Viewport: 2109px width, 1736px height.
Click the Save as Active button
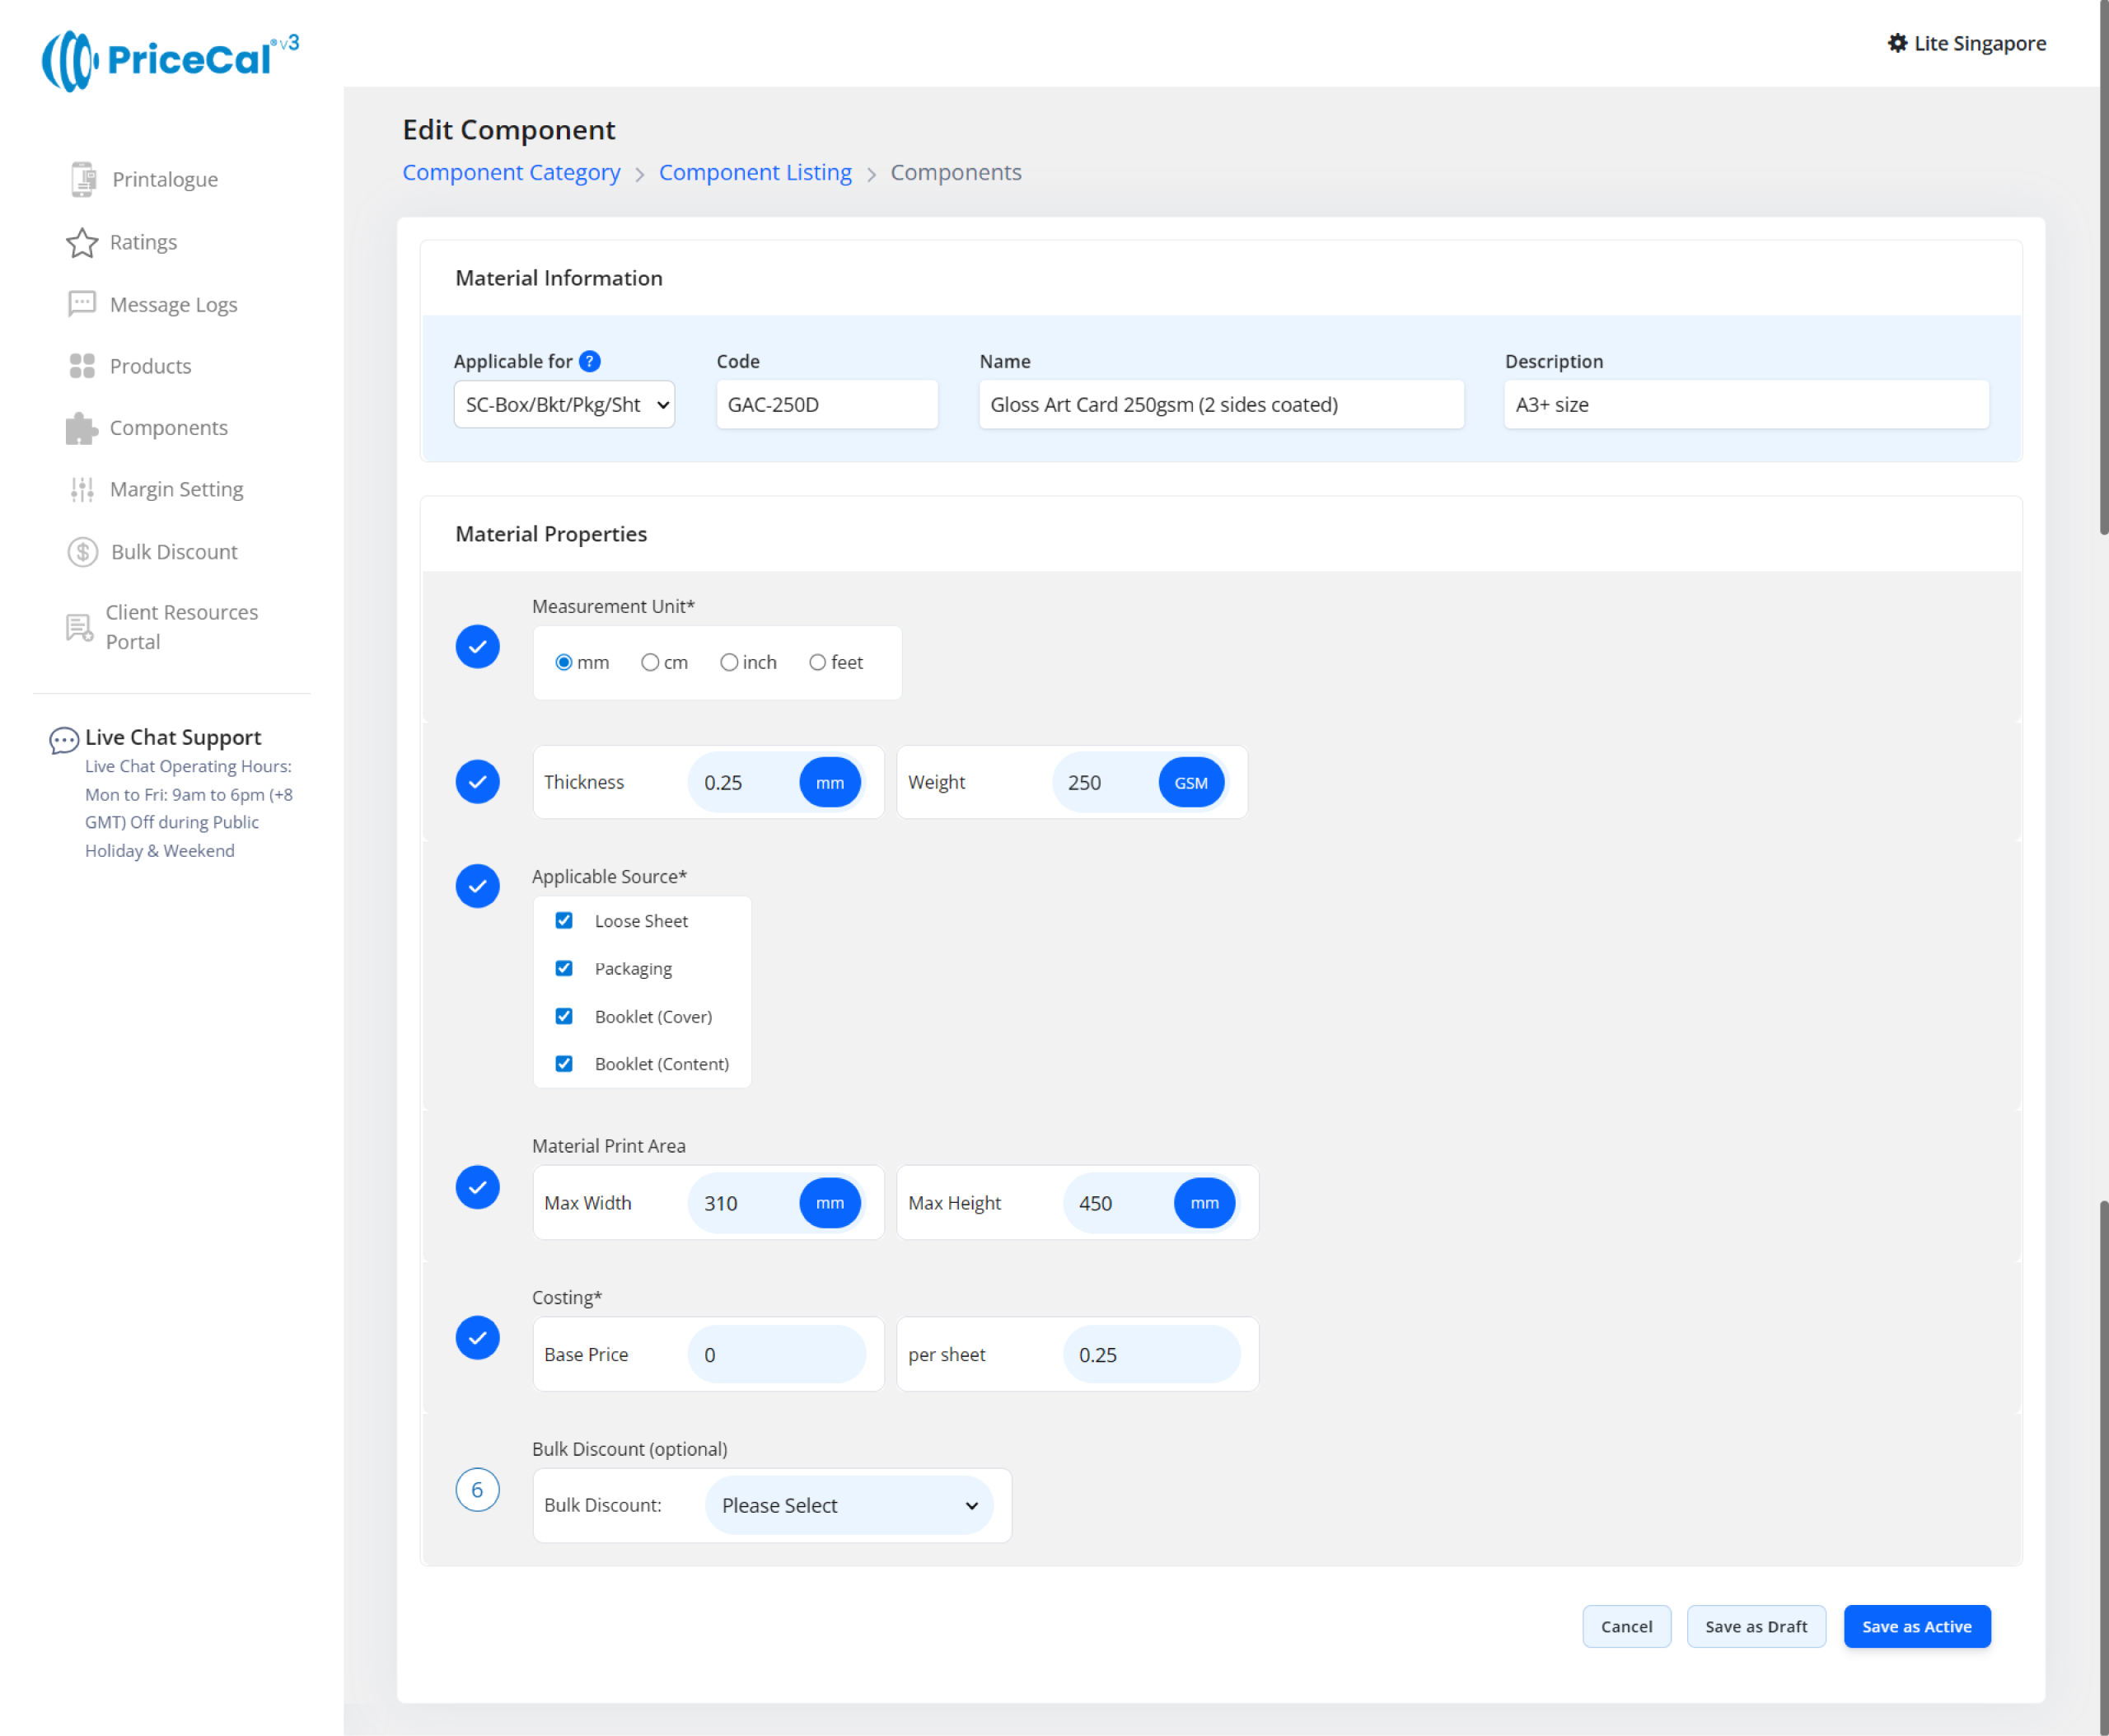point(1916,1626)
